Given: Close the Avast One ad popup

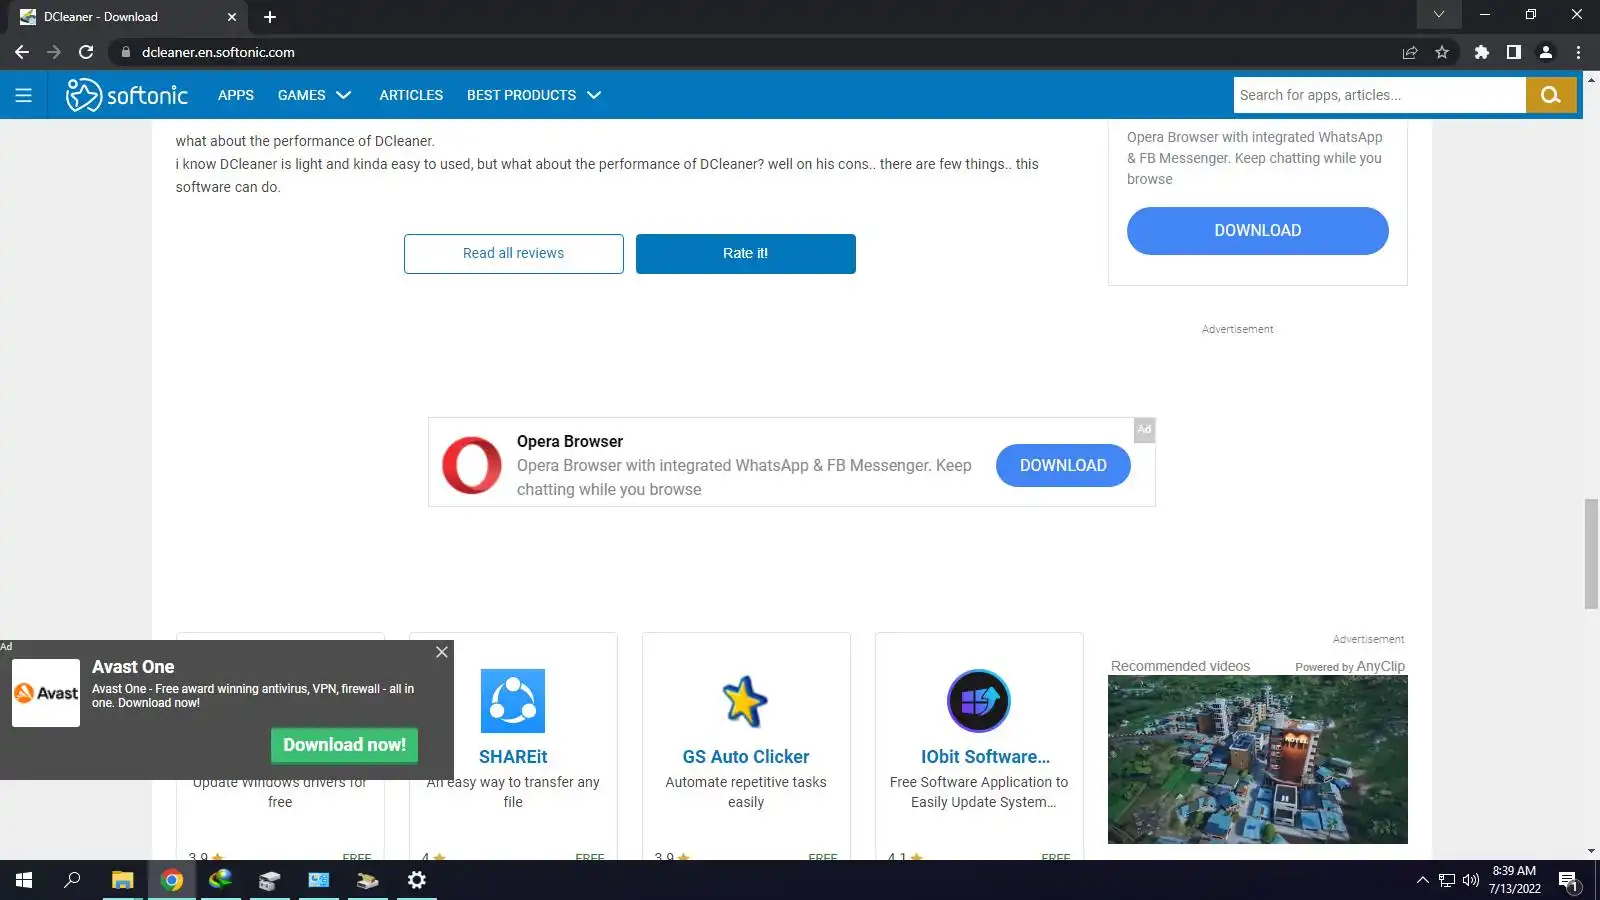Looking at the screenshot, I should [442, 652].
